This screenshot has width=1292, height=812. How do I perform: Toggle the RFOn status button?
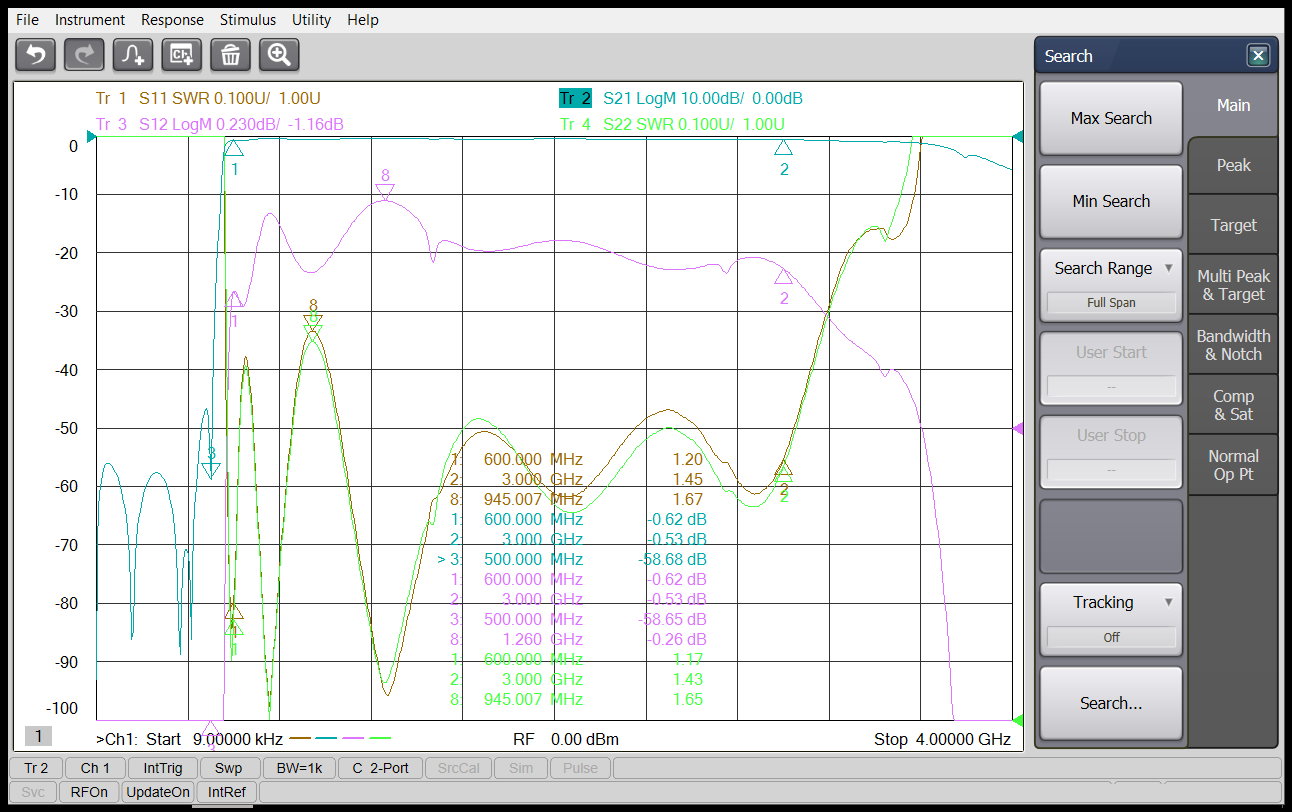pos(89,792)
